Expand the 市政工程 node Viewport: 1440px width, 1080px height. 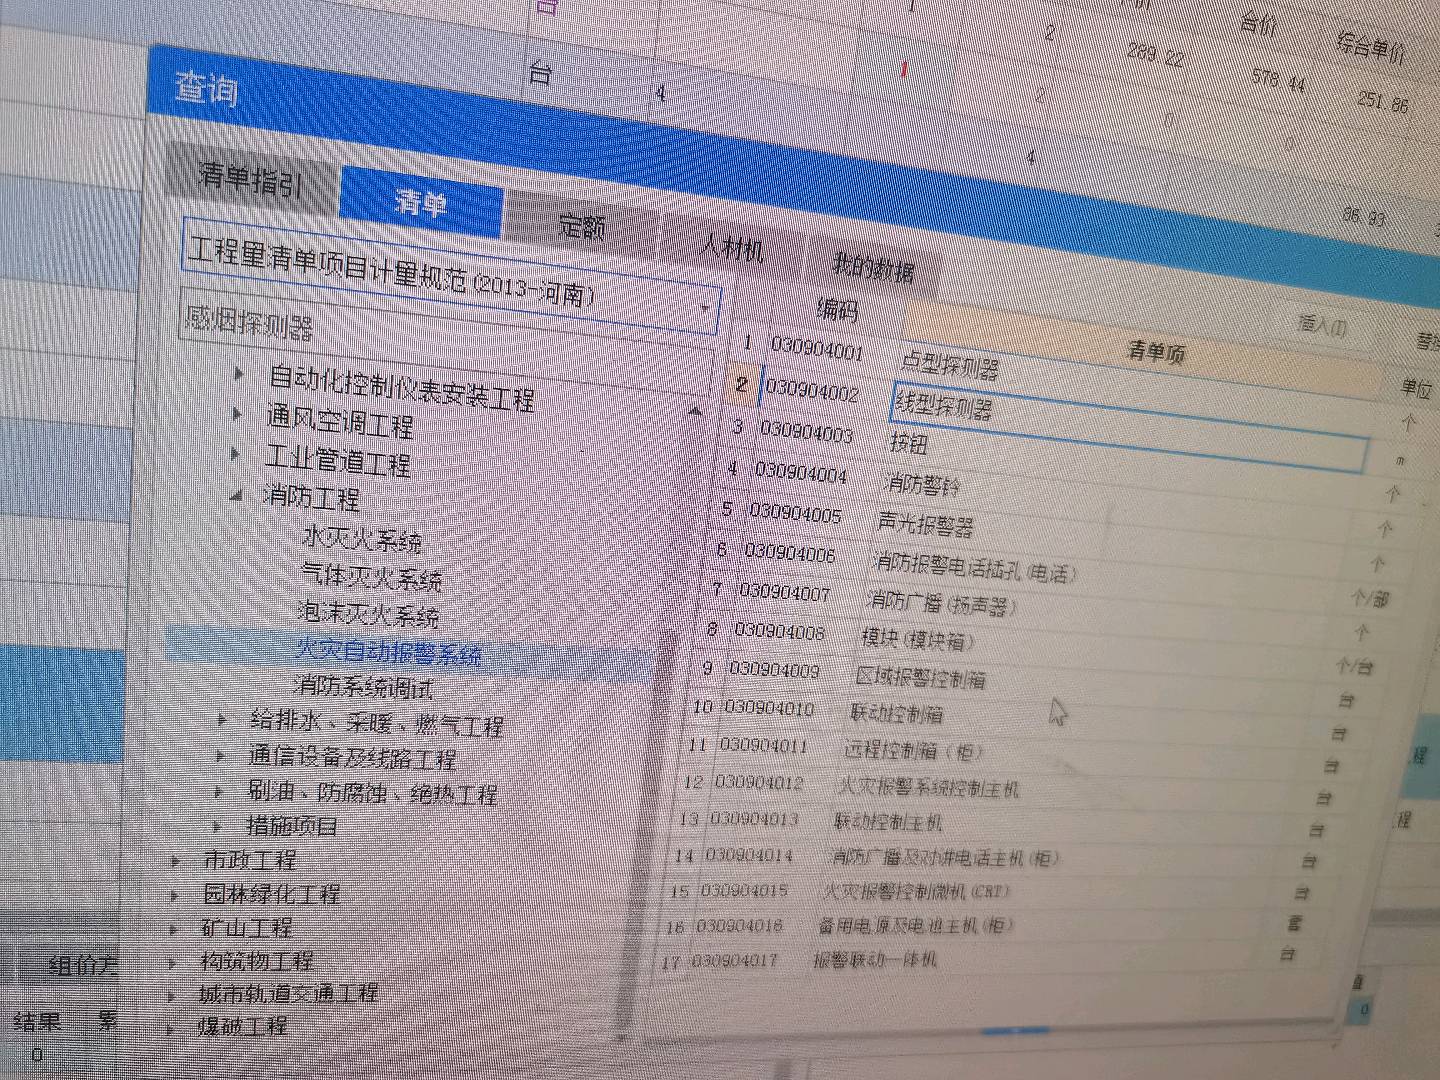pyautogui.click(x=176, y=861)
